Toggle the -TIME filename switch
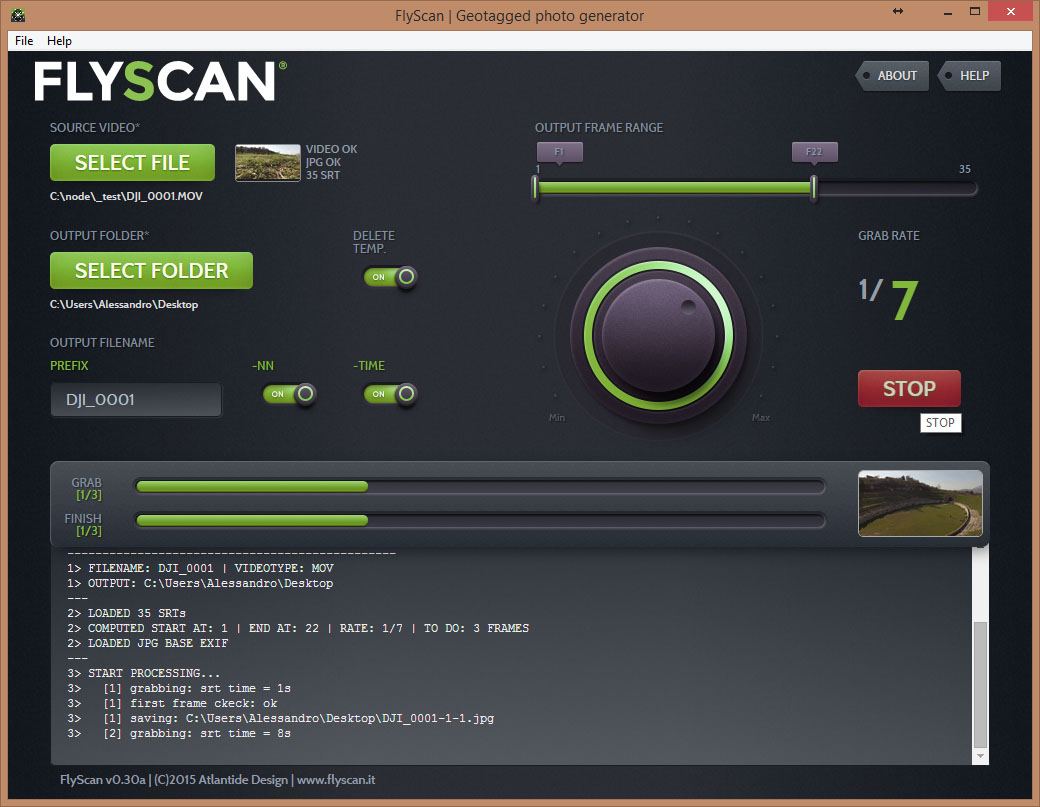 [x=390, y=394]
